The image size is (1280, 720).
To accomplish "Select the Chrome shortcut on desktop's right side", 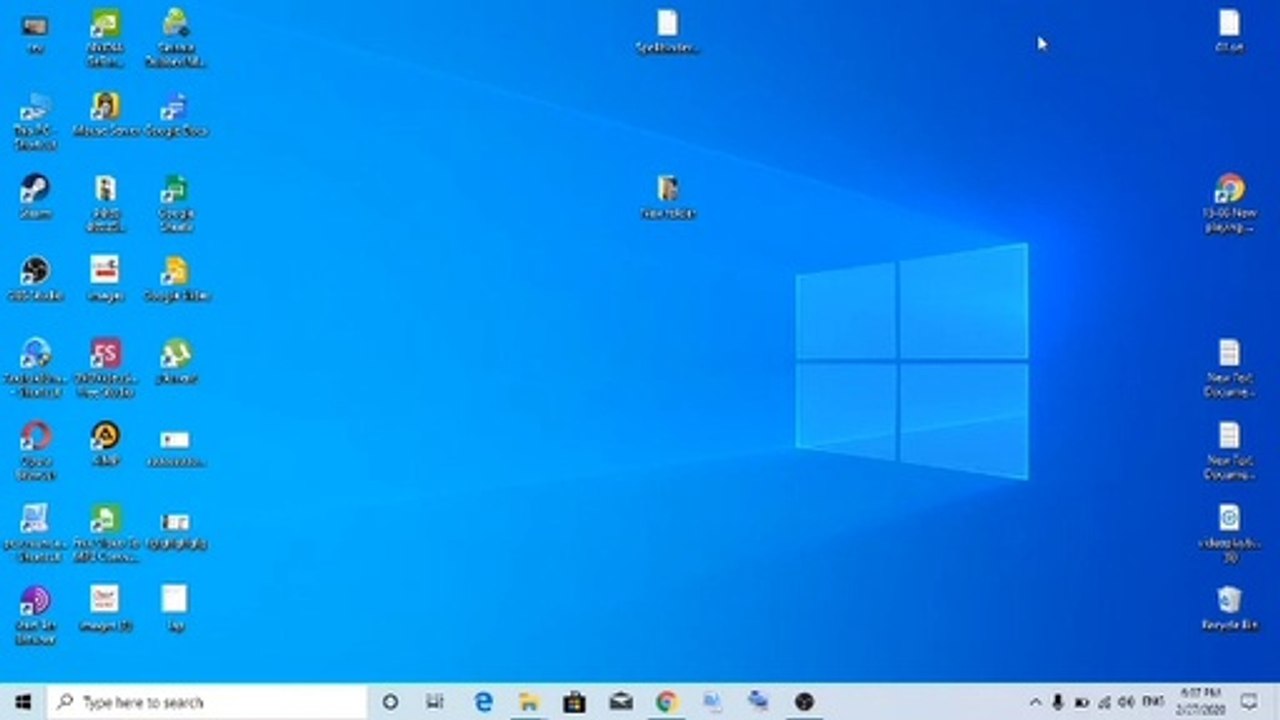I will point(1229,203).
